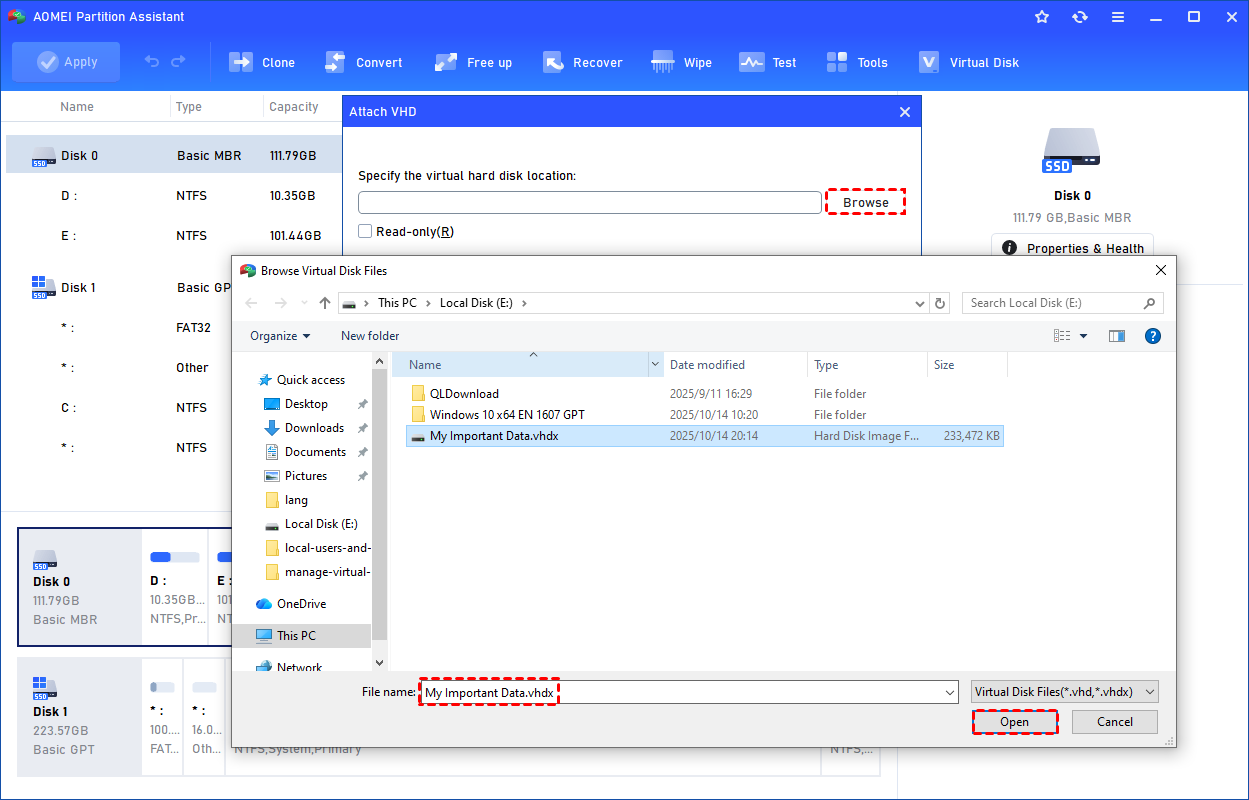The image size is (1249, 800).
Task: Click the Cancel button in file dialog
Action: [x=1115, y=722]
